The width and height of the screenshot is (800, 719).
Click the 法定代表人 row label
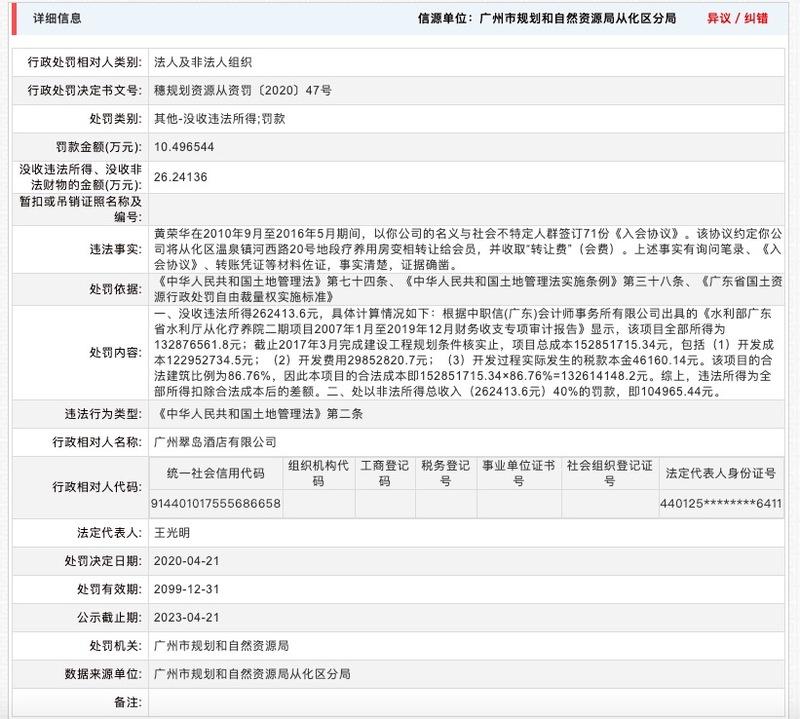pyautogui.click(x=109, y=533)
